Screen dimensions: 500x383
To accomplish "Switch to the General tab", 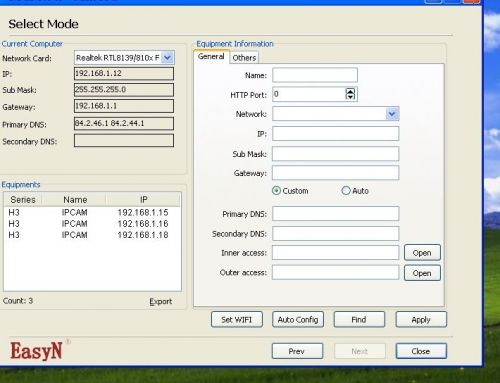I will 211,57.
